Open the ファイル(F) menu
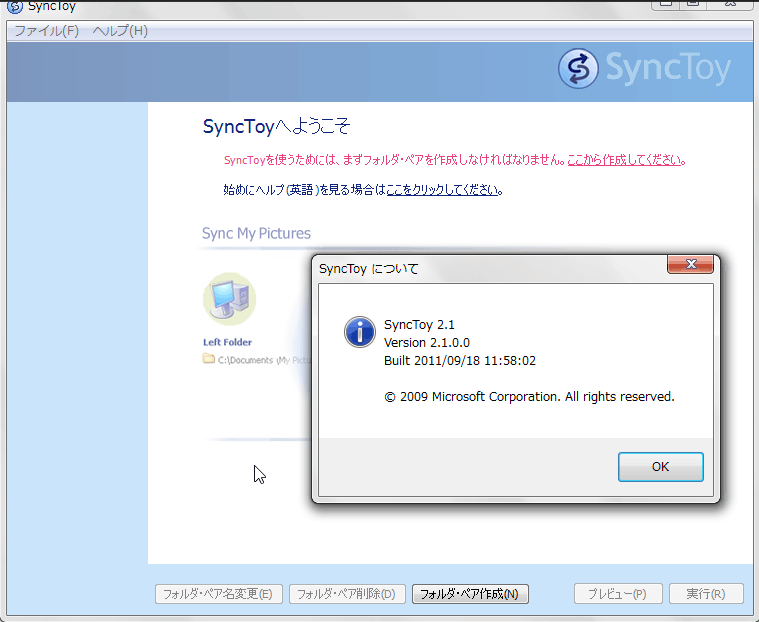 coord(46,31)
